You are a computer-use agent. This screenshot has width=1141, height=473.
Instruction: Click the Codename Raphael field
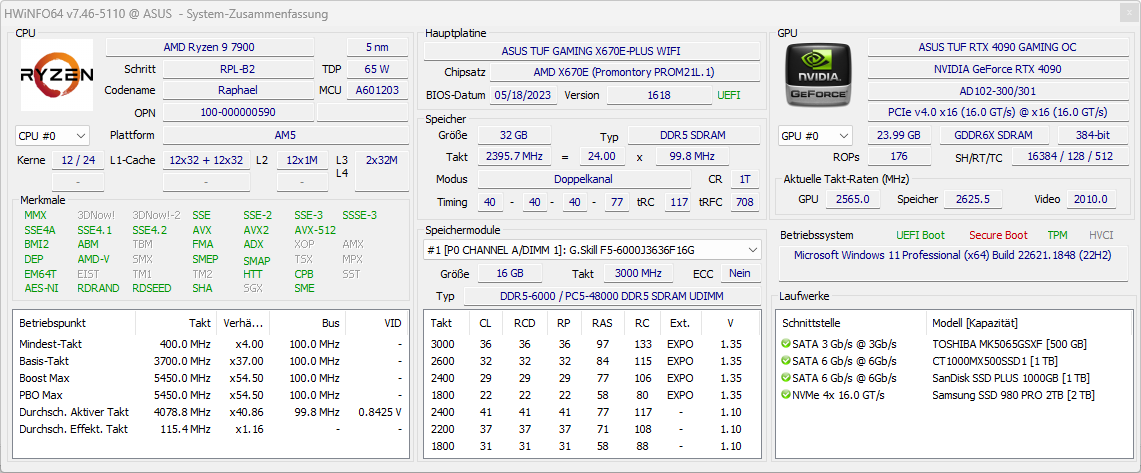pos(238,90)
